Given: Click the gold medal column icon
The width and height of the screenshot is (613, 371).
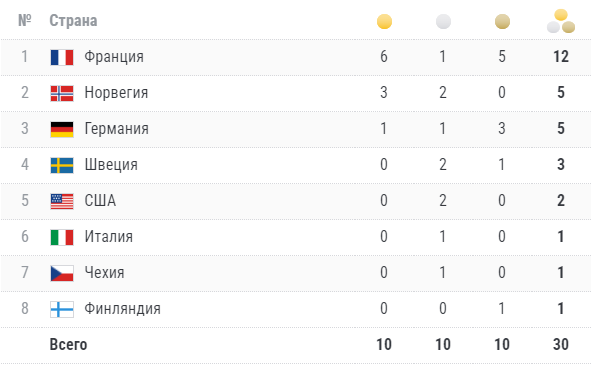Looking at the screenshot, I should click(x=384, y=22).
